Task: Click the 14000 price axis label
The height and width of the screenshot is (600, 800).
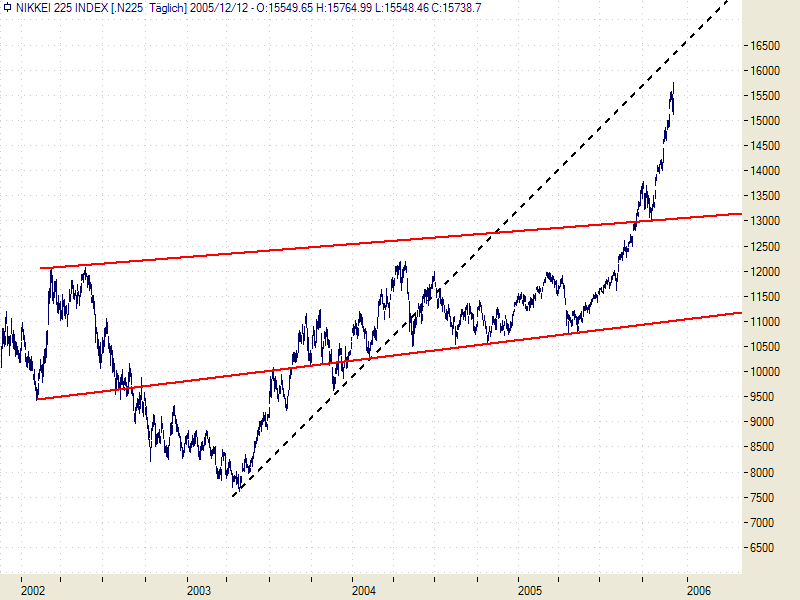Action: (765, 171)
